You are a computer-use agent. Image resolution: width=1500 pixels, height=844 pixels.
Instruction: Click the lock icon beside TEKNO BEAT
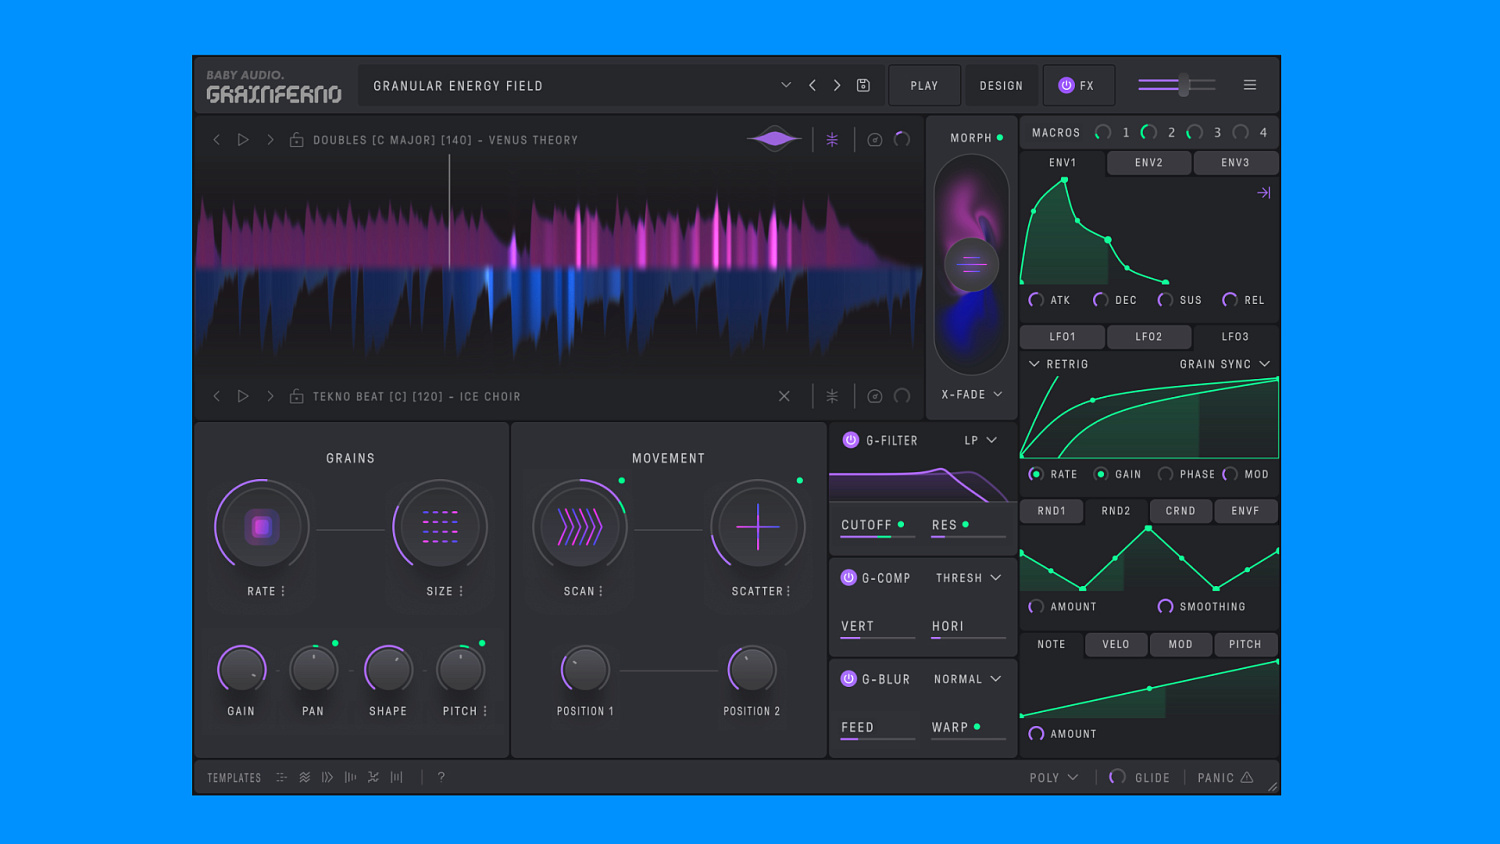point(297,396)
